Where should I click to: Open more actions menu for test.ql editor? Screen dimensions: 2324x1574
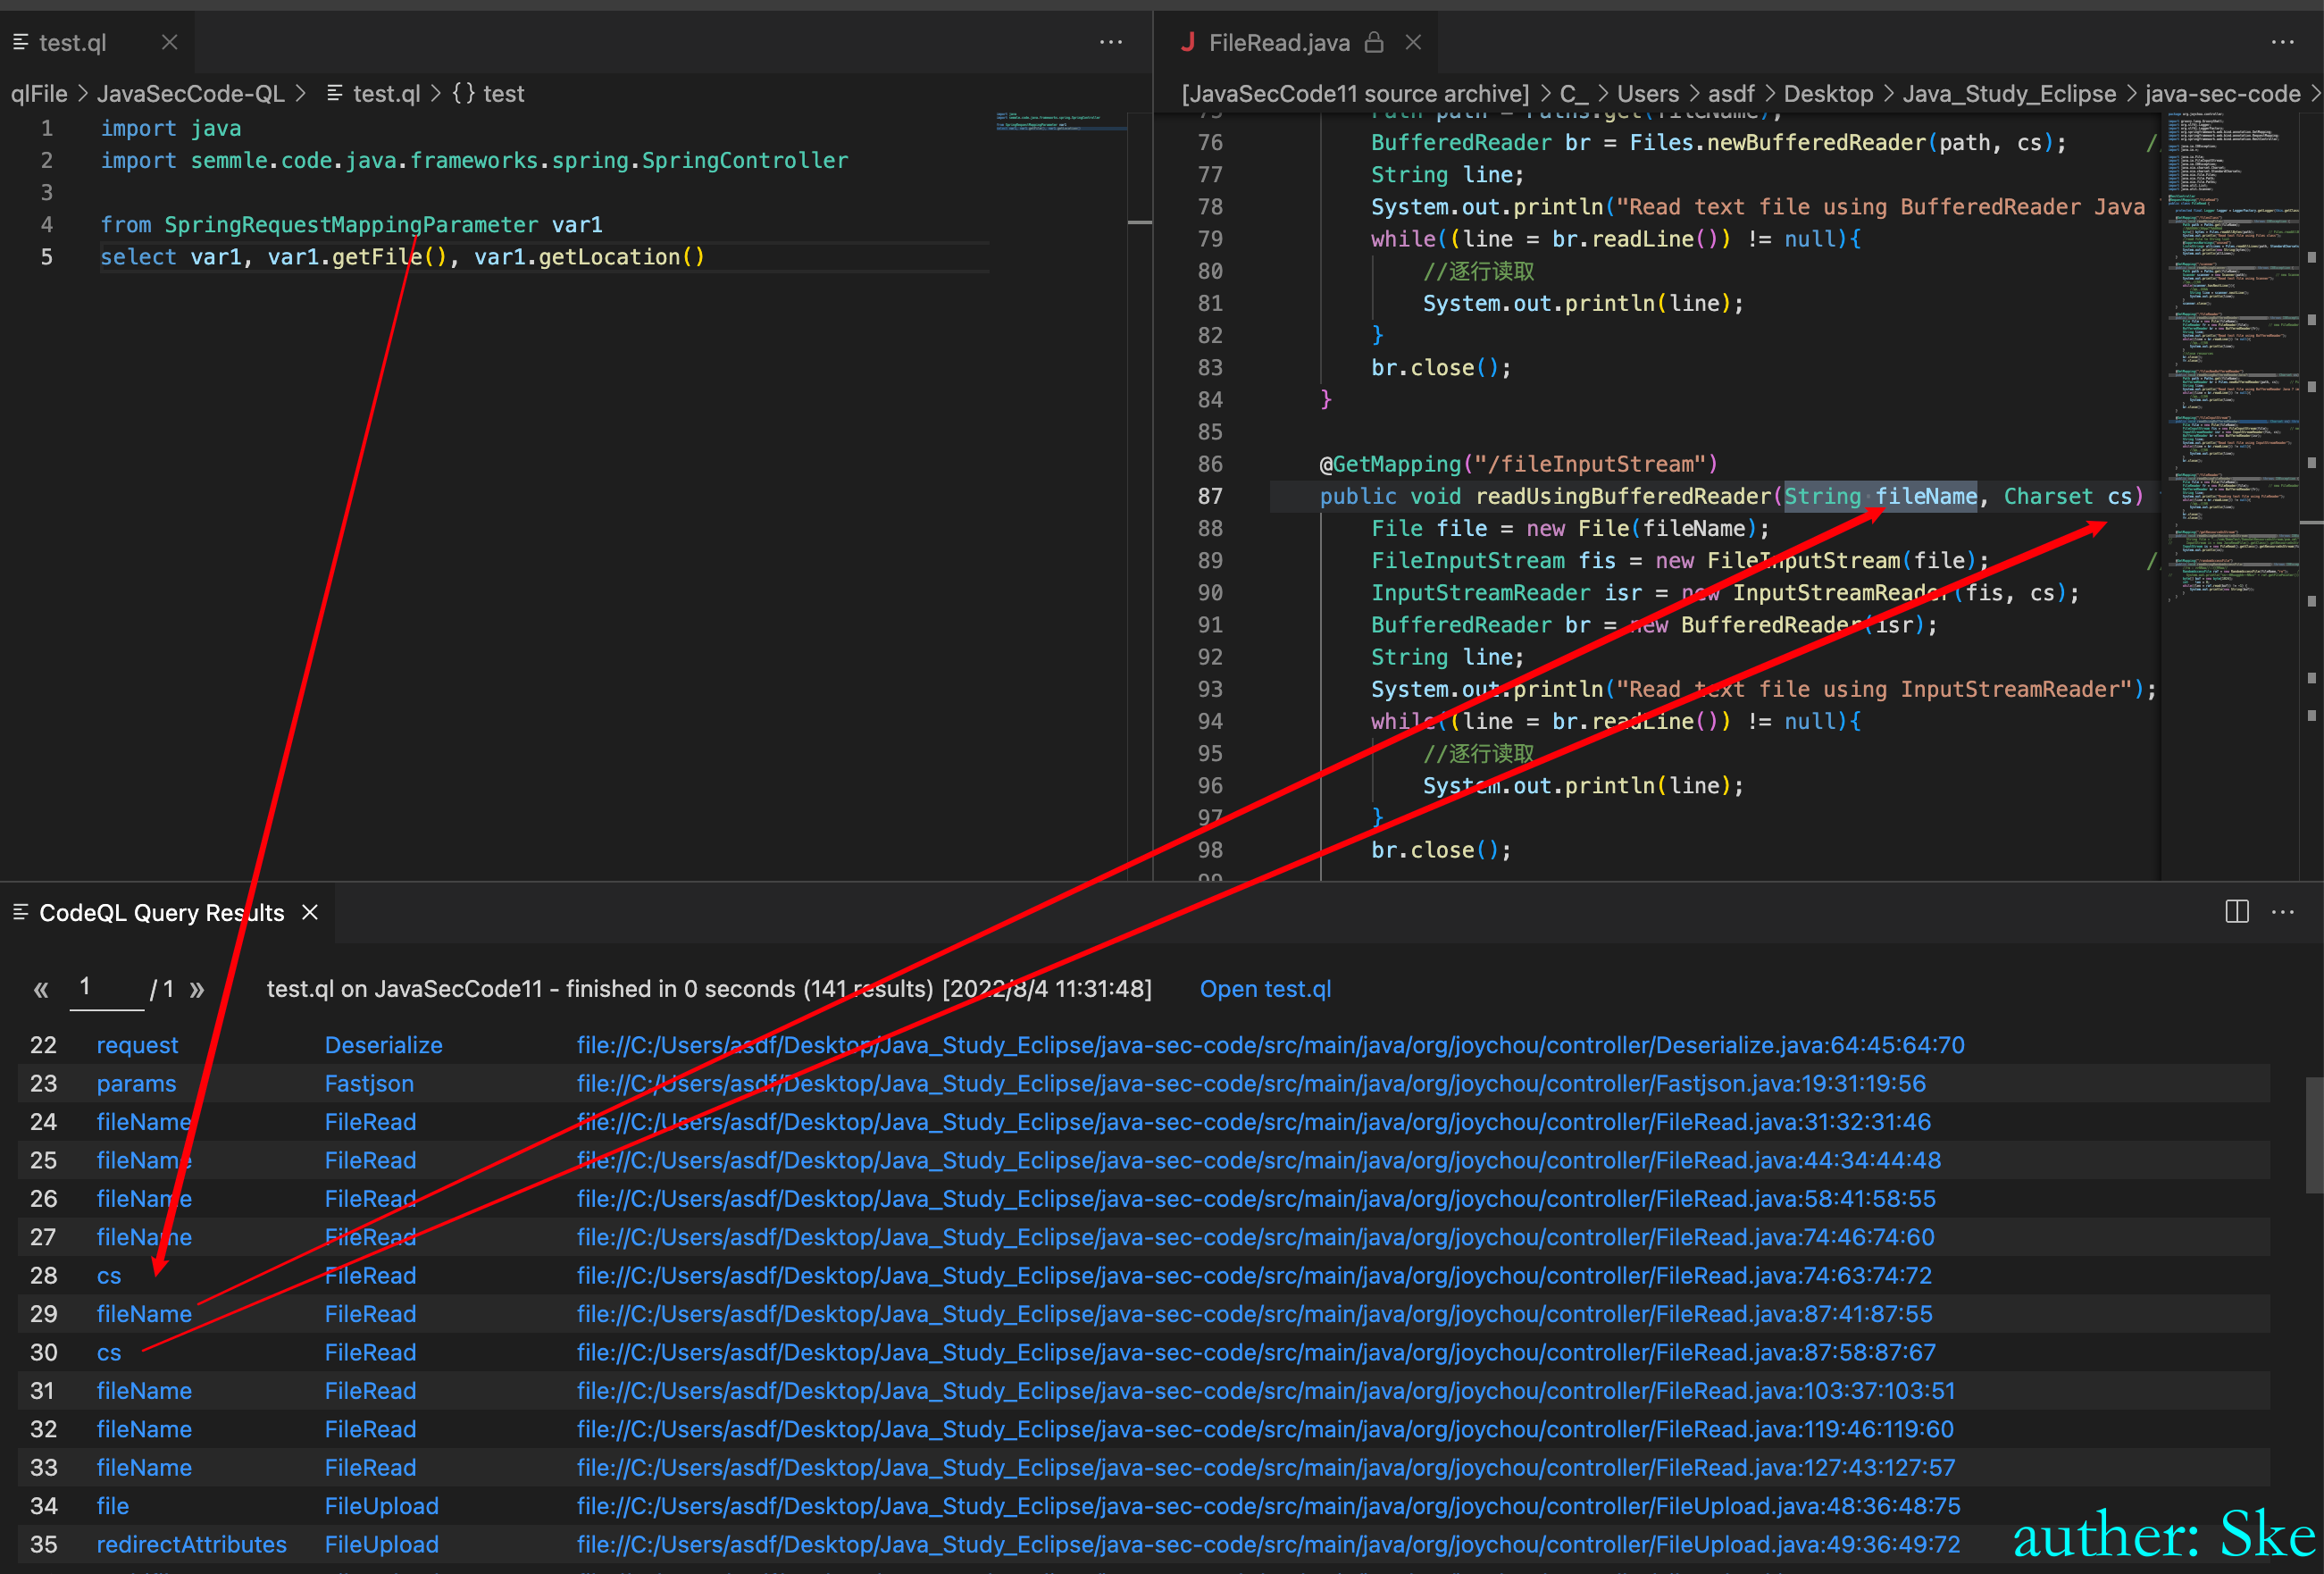click(x=1111, y=42)
